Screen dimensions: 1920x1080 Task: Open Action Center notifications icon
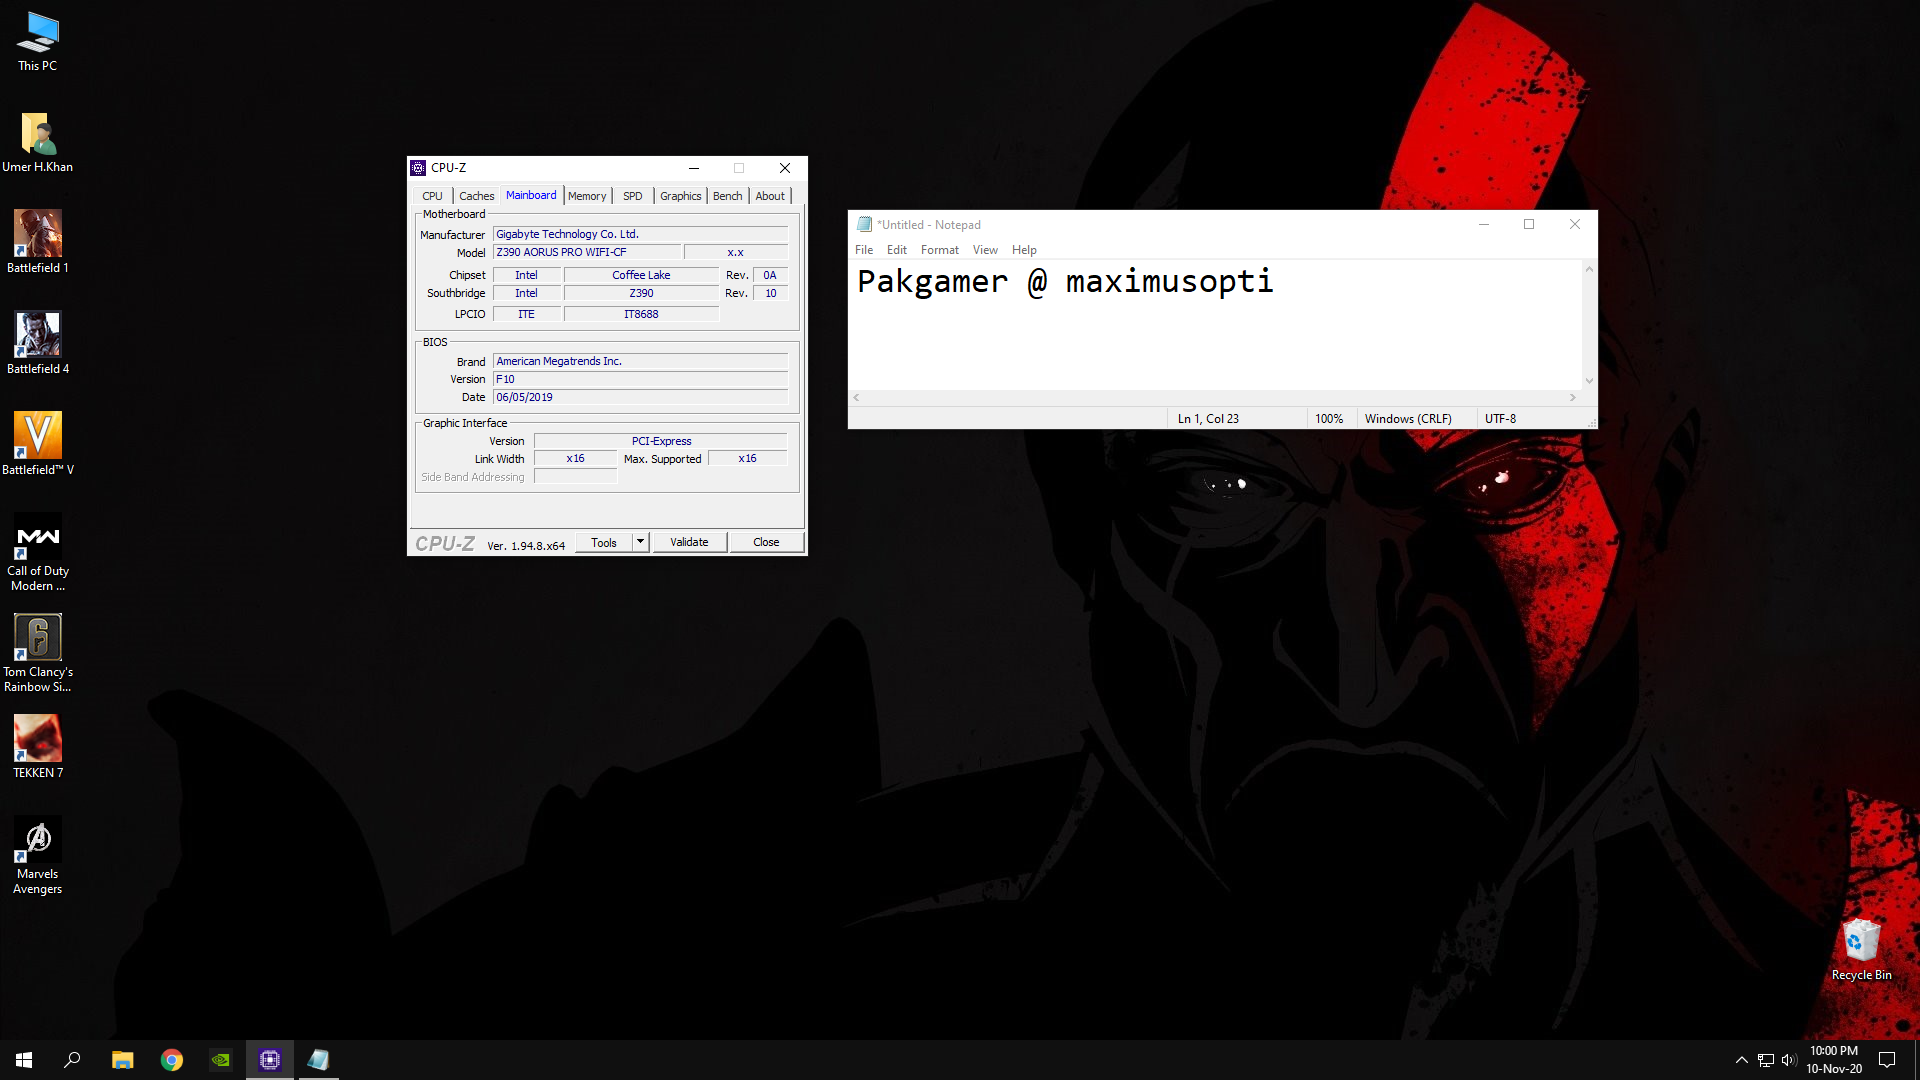click(1887, 1060)
